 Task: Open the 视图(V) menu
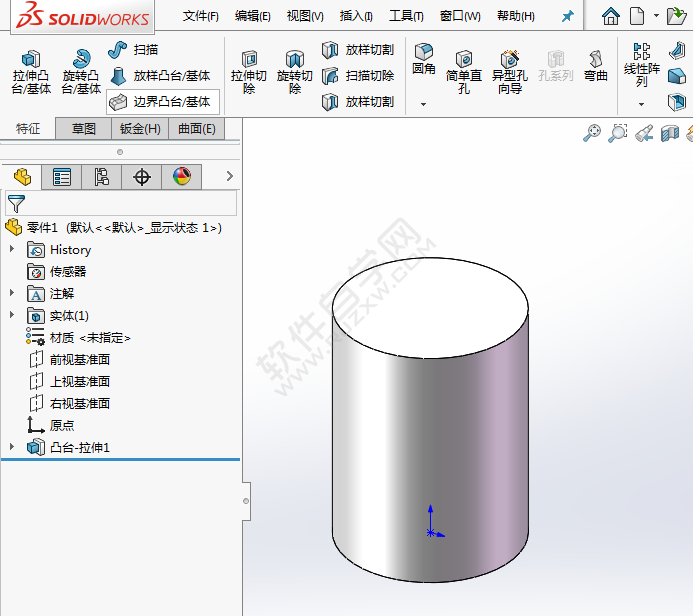pyautogui.click(x=305, y=16)
